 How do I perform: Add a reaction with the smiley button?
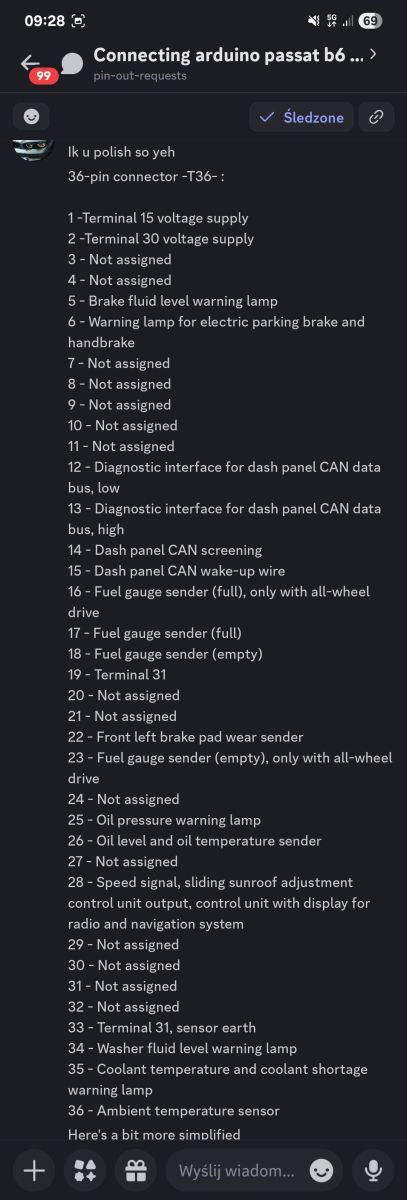point(31,116)
